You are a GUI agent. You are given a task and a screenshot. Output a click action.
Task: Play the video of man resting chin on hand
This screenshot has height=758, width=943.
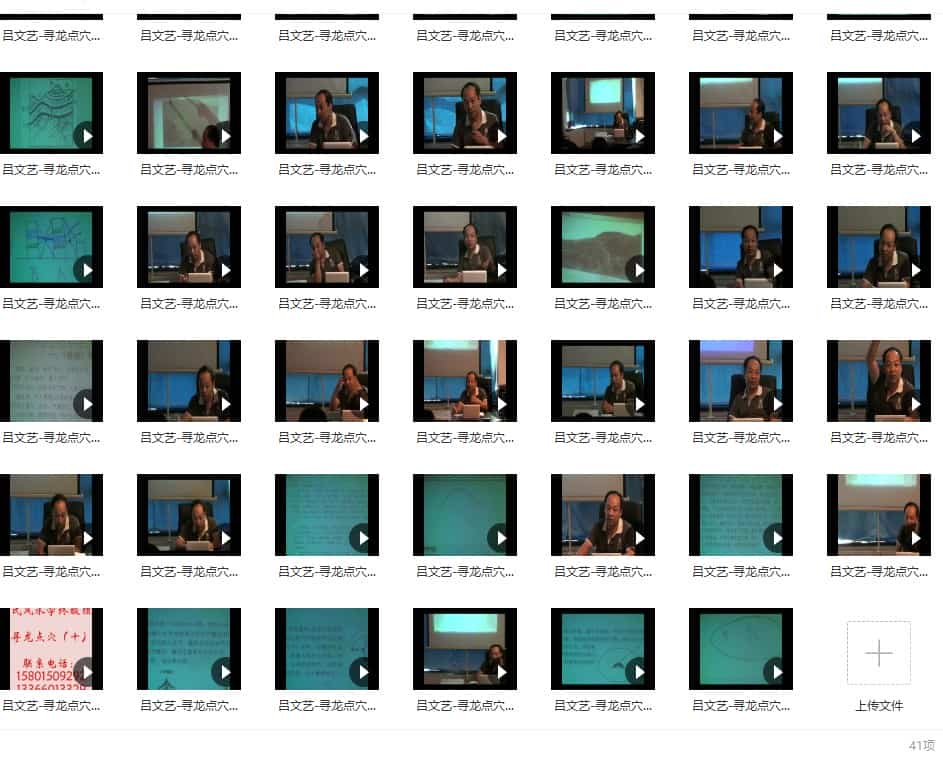[x=326, y=247]
